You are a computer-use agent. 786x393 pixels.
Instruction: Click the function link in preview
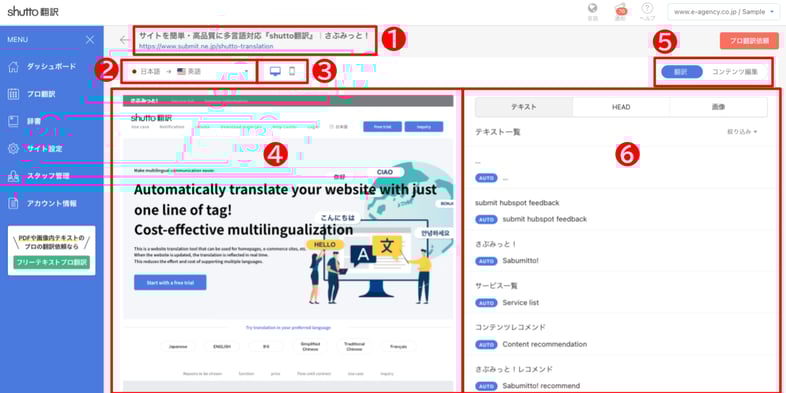[x=247, y=374]
